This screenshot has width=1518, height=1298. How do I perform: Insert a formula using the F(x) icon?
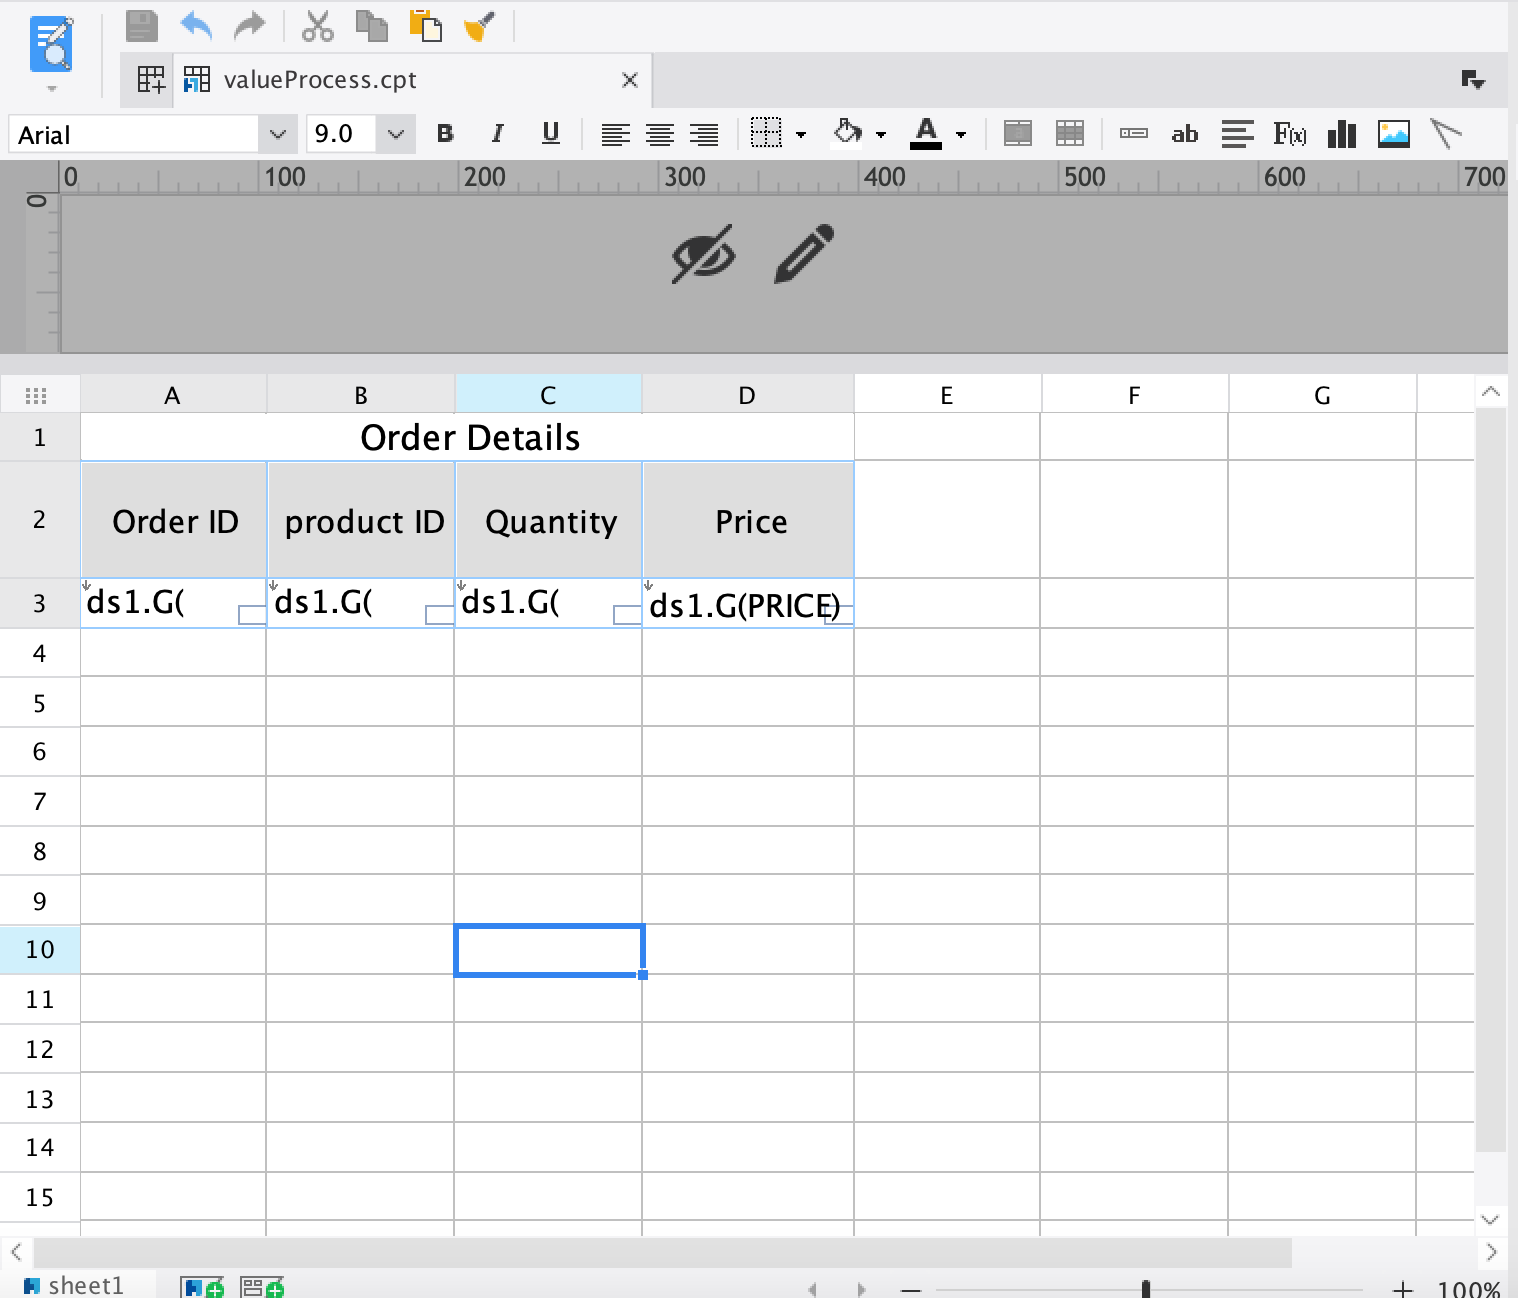coord(1289,133)
